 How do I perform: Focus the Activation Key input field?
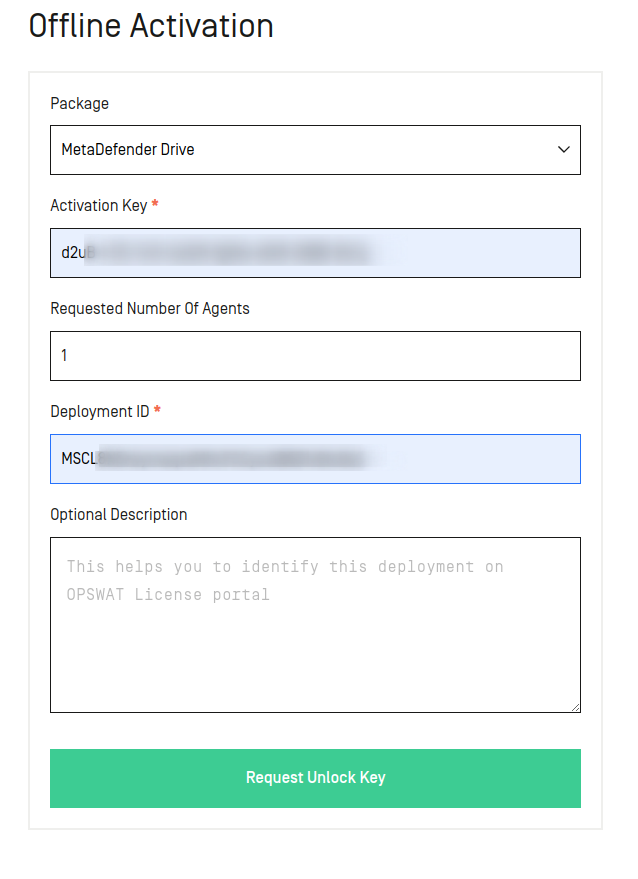tap(315, 253)
